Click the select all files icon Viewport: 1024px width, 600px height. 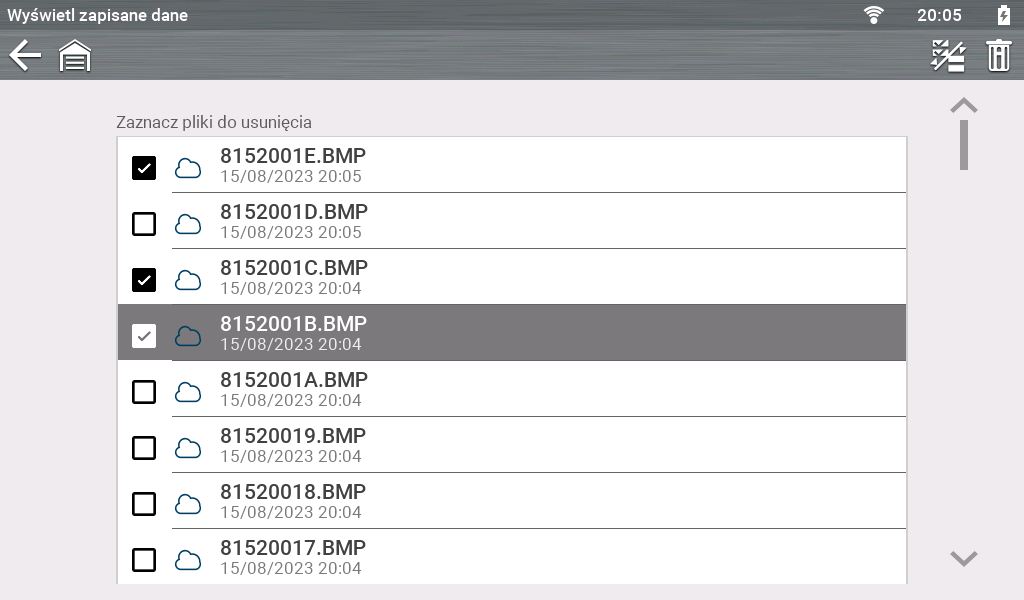(x=948, y=56)
